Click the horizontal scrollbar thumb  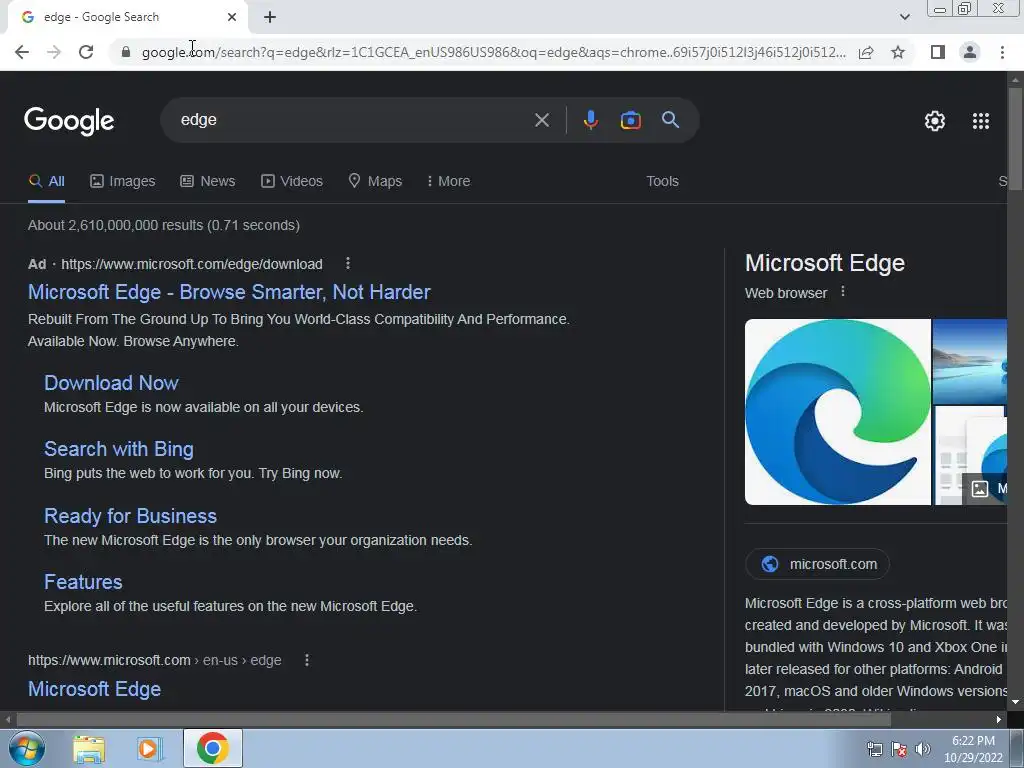click(454, 720)
